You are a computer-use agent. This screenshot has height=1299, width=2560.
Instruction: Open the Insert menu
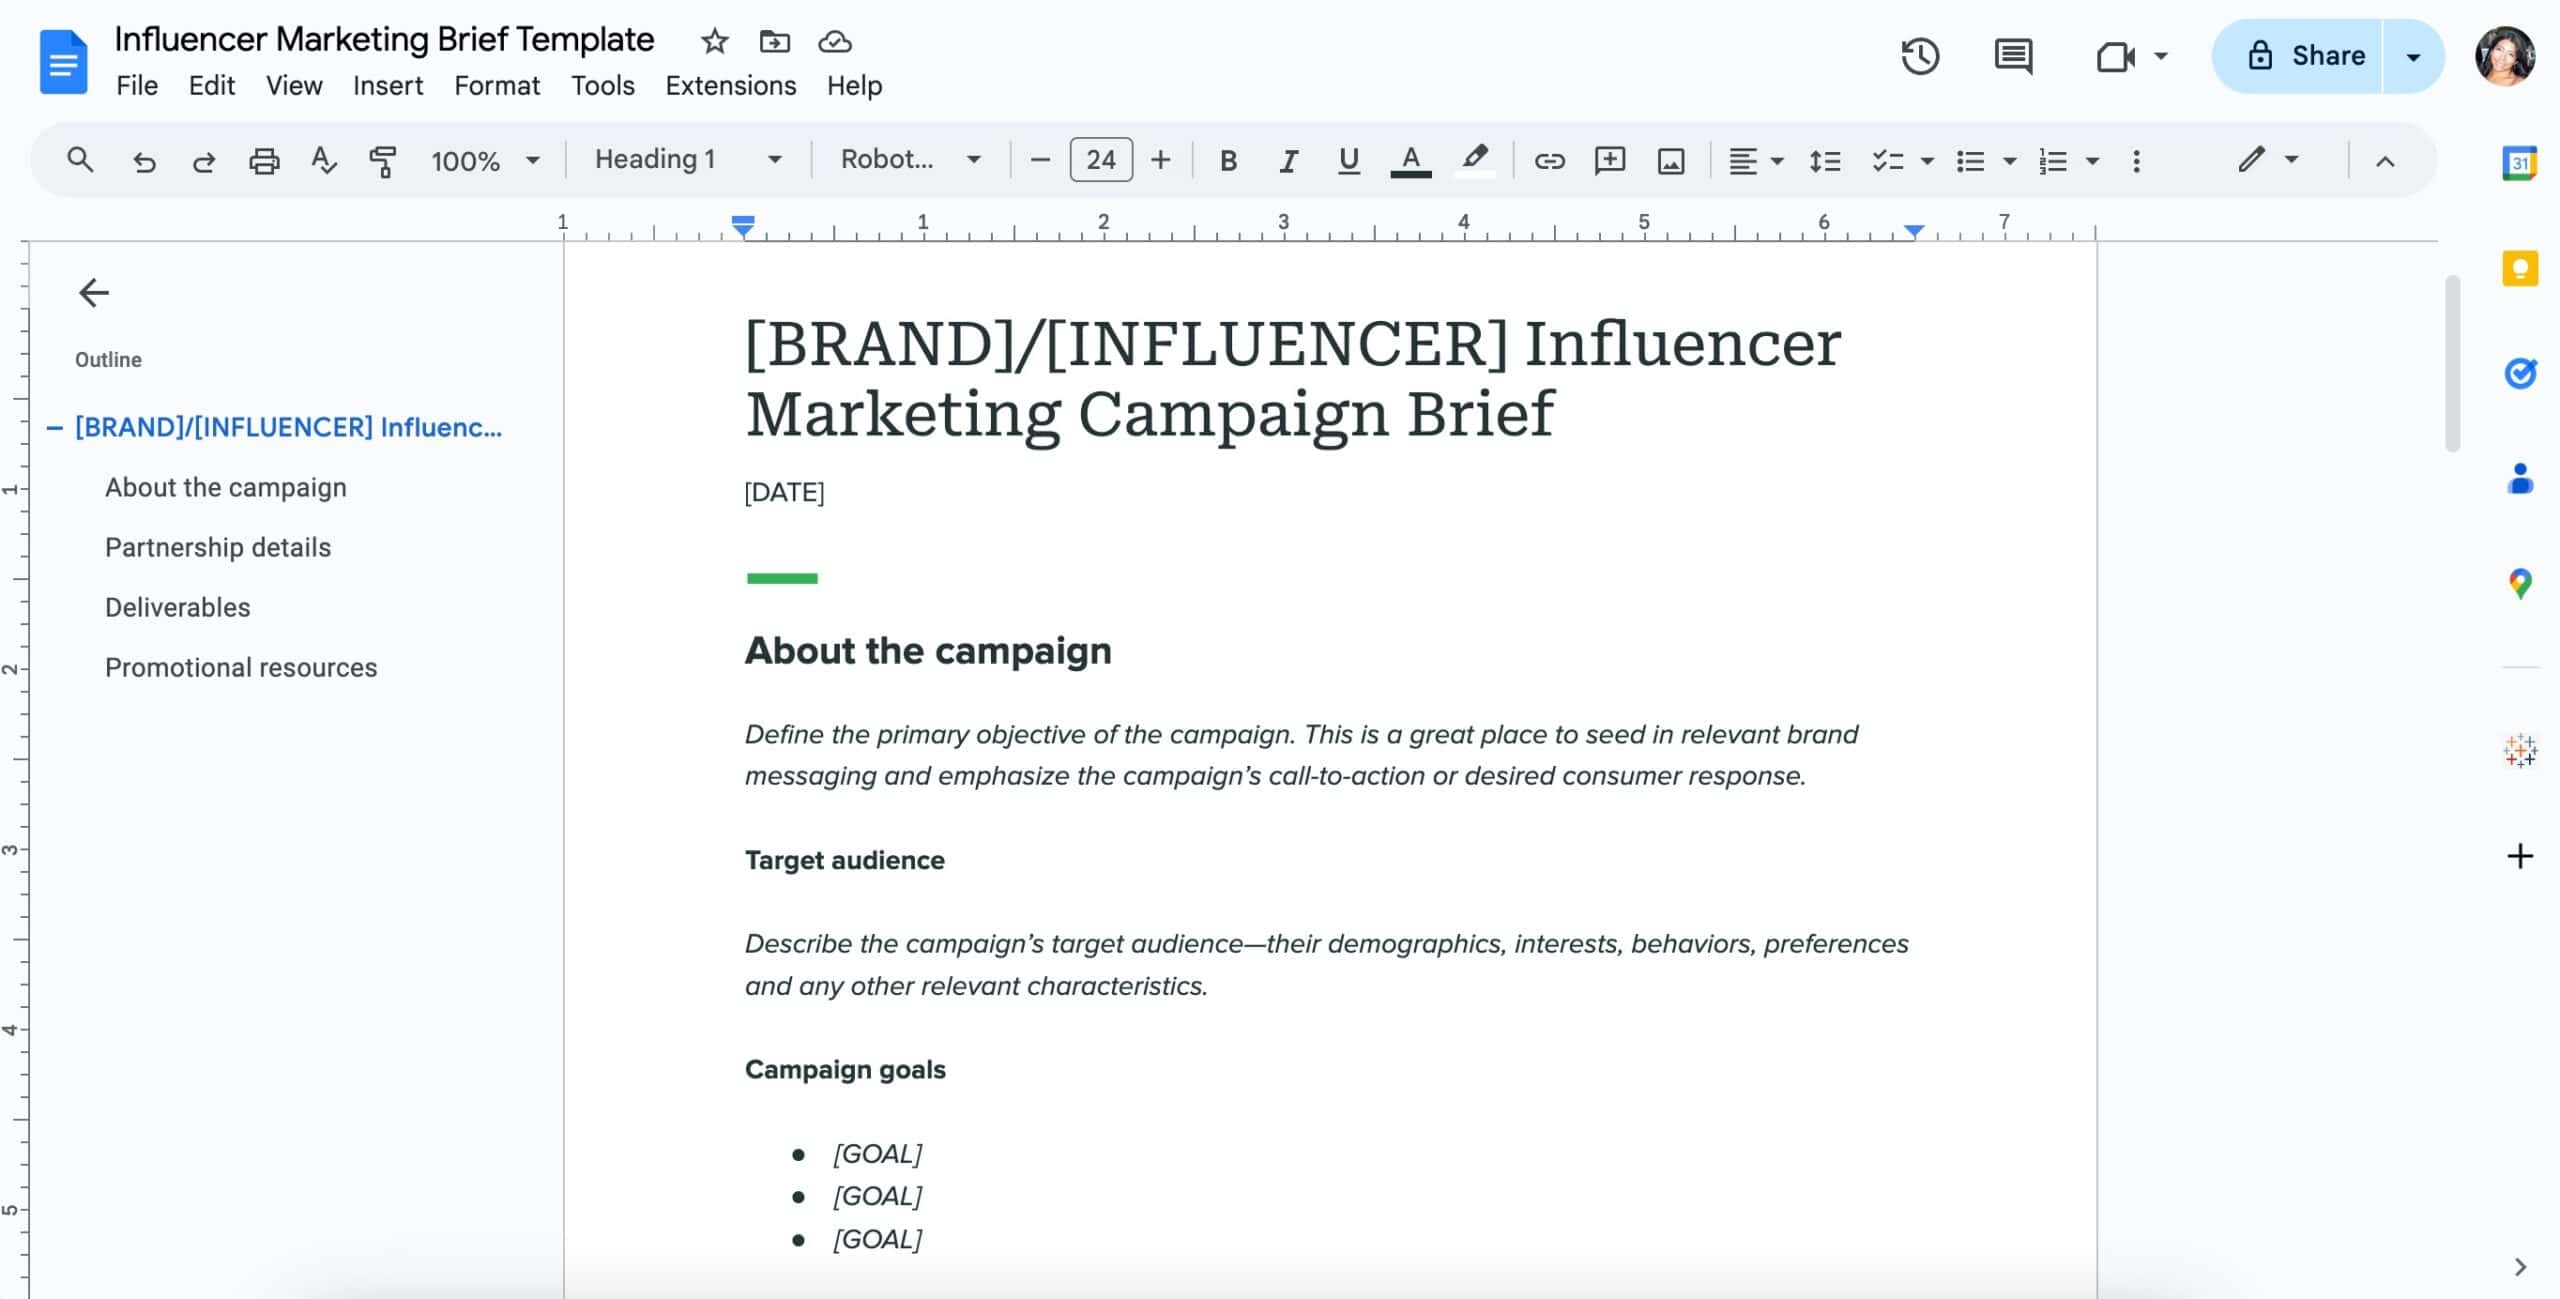coord(387,86)
